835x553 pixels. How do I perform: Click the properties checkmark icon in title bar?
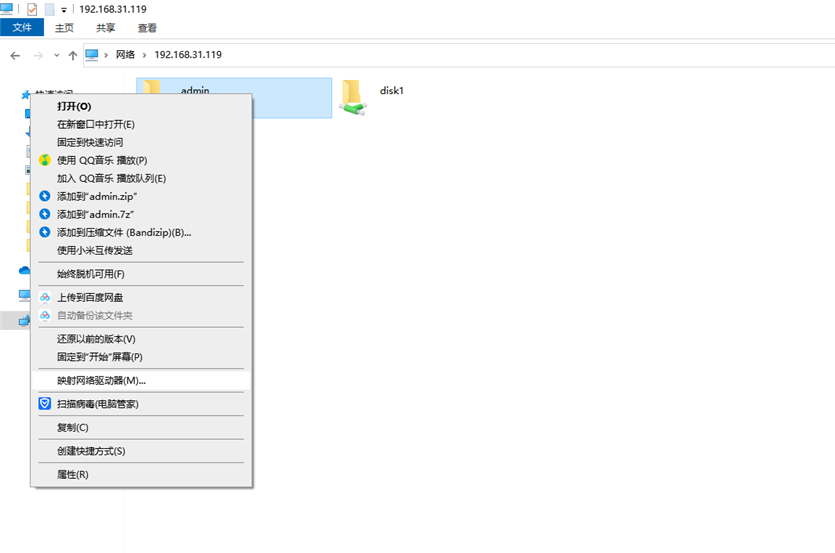[x=32, y=9]
